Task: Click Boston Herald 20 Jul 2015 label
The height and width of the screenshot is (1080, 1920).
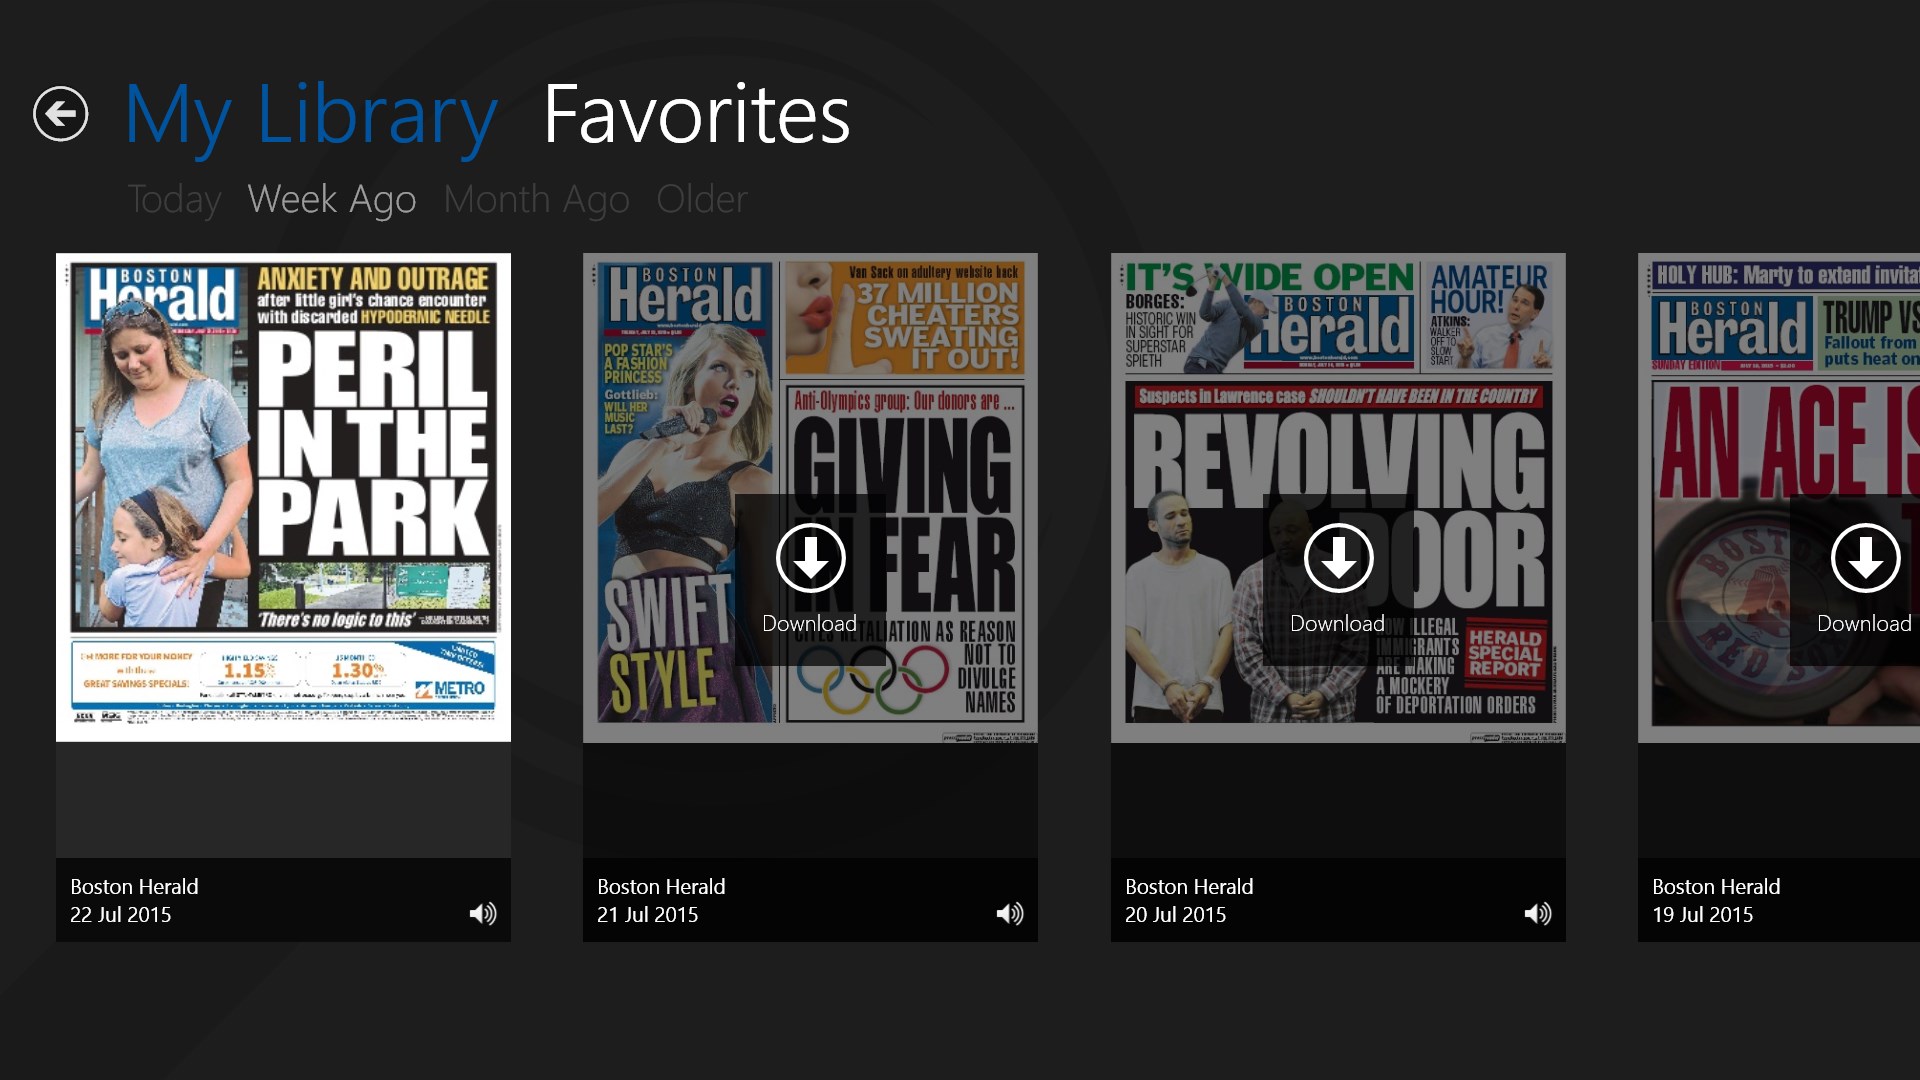Action: pos(1188,900)
